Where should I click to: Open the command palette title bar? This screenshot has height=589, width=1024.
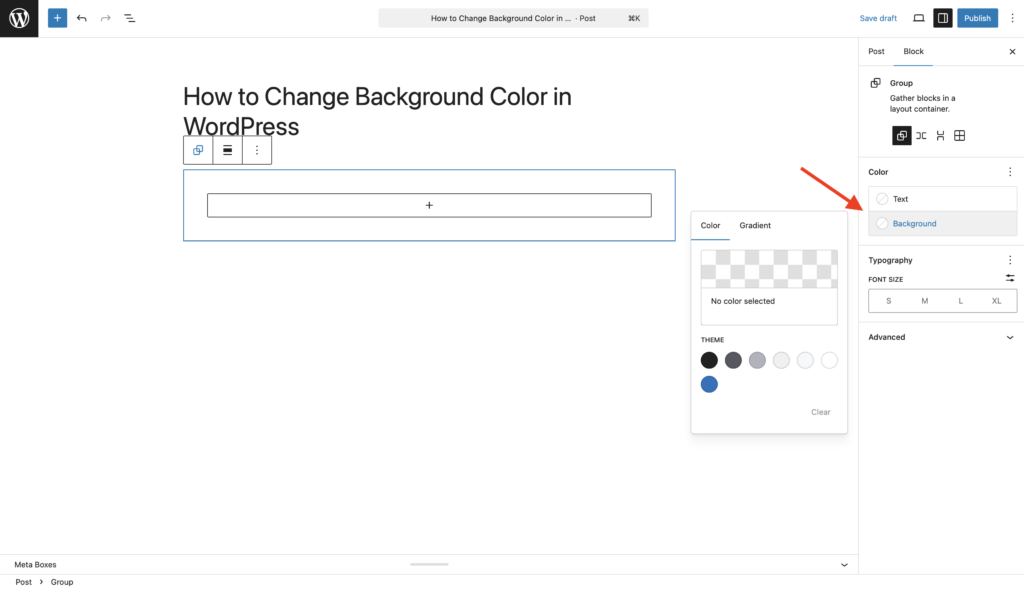[x=513, y=18]
